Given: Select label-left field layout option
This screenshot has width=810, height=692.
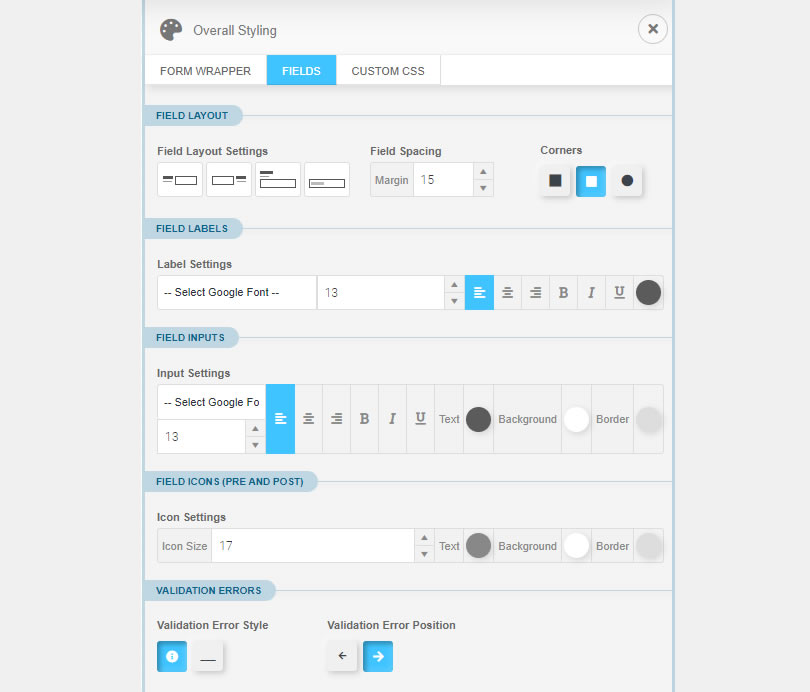Looking at the screenshot, I should pos(180,180).
